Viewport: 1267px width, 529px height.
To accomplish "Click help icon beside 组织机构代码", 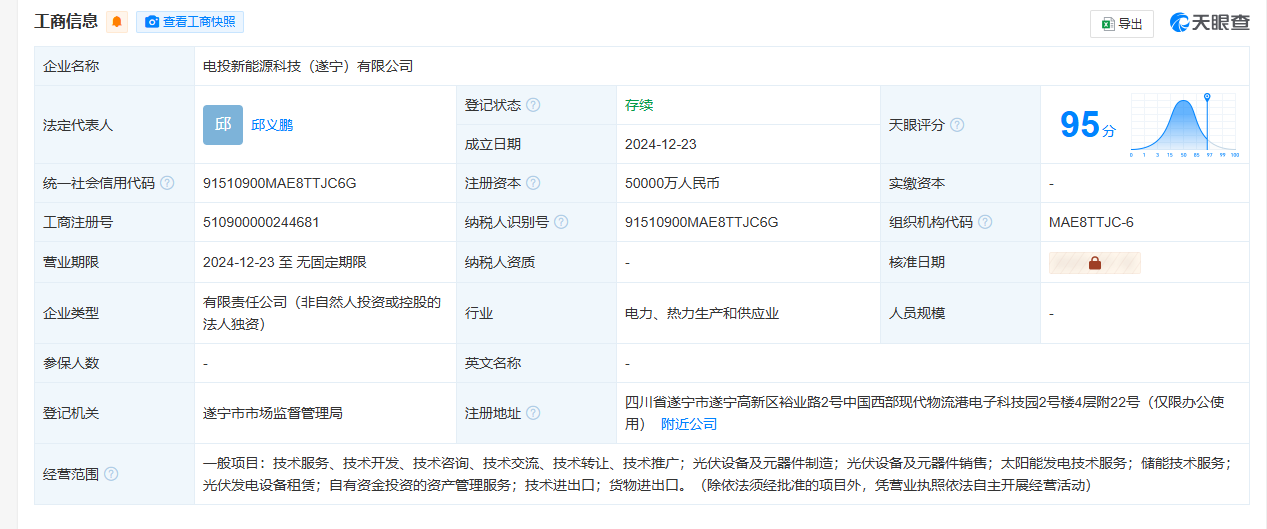I will 985,222.
